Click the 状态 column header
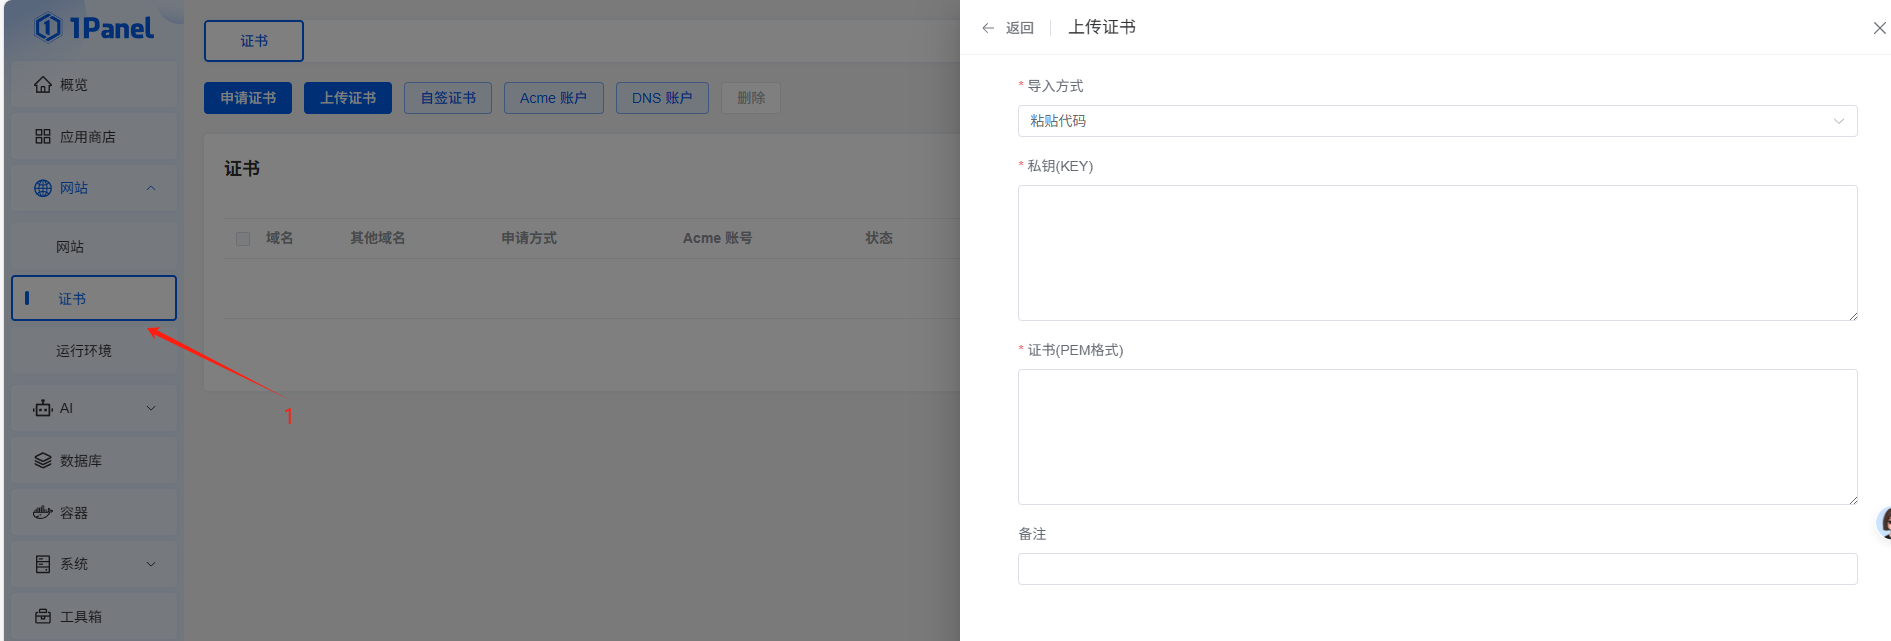The width and height of the screenshot is (1891, 641). [879, 238]
